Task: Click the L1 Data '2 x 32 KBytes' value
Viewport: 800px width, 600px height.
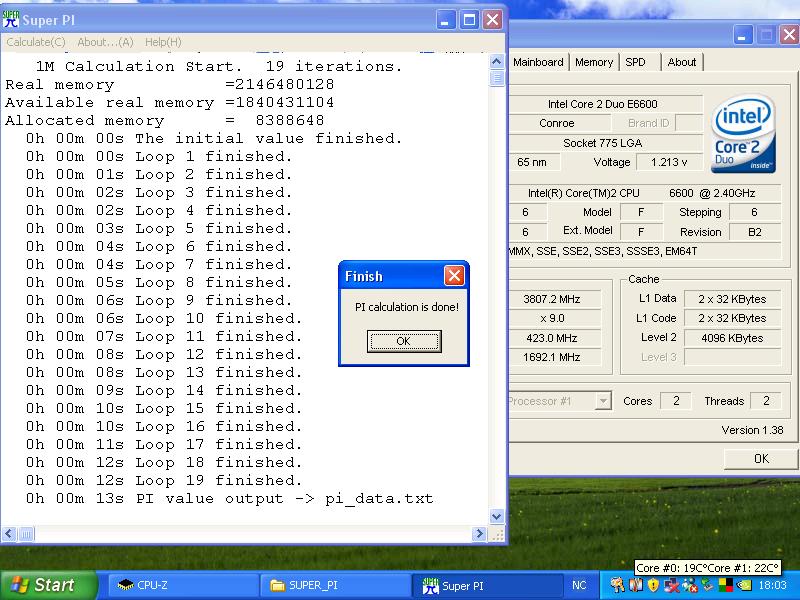Action: (732, 299)
